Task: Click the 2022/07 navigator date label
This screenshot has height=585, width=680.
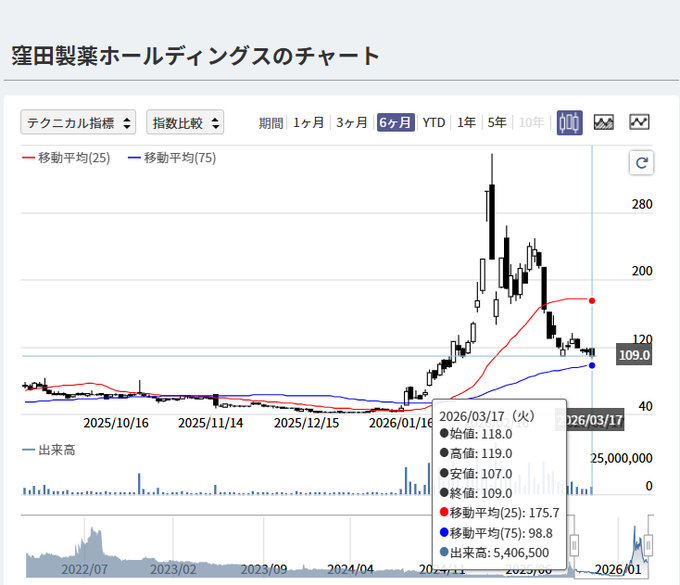Action: 84,569
